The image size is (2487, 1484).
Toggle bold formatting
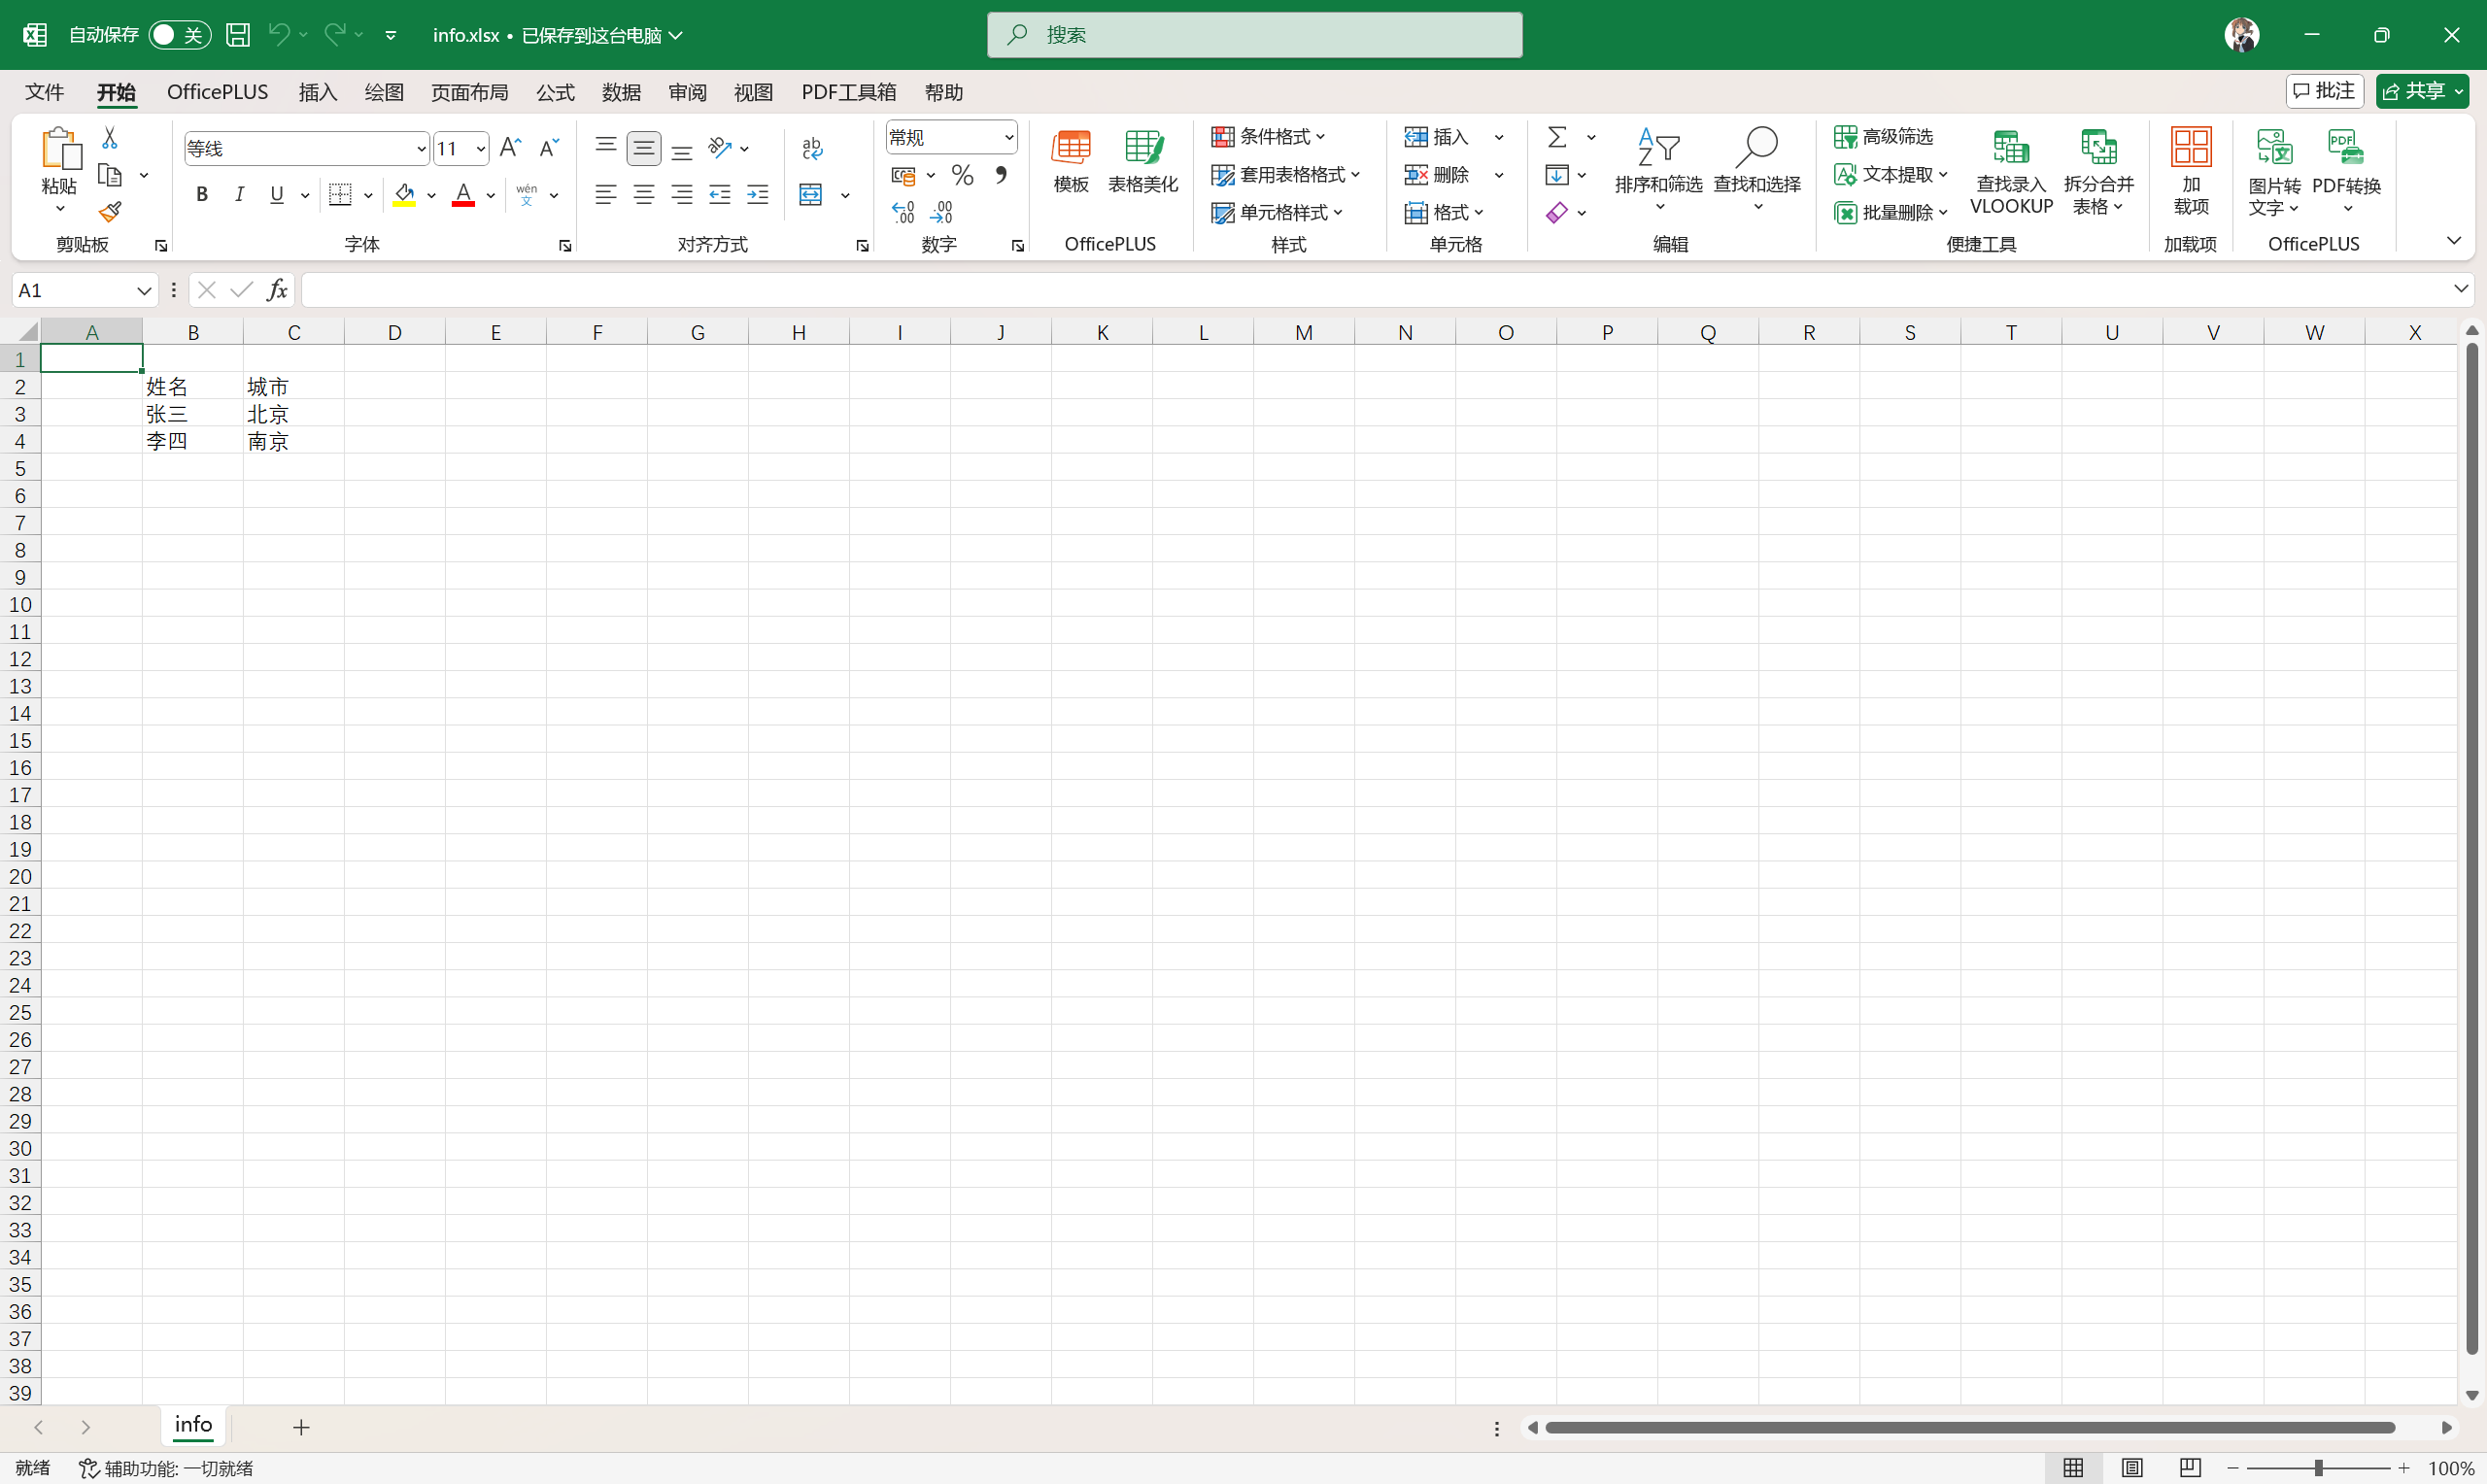(202, 194)
